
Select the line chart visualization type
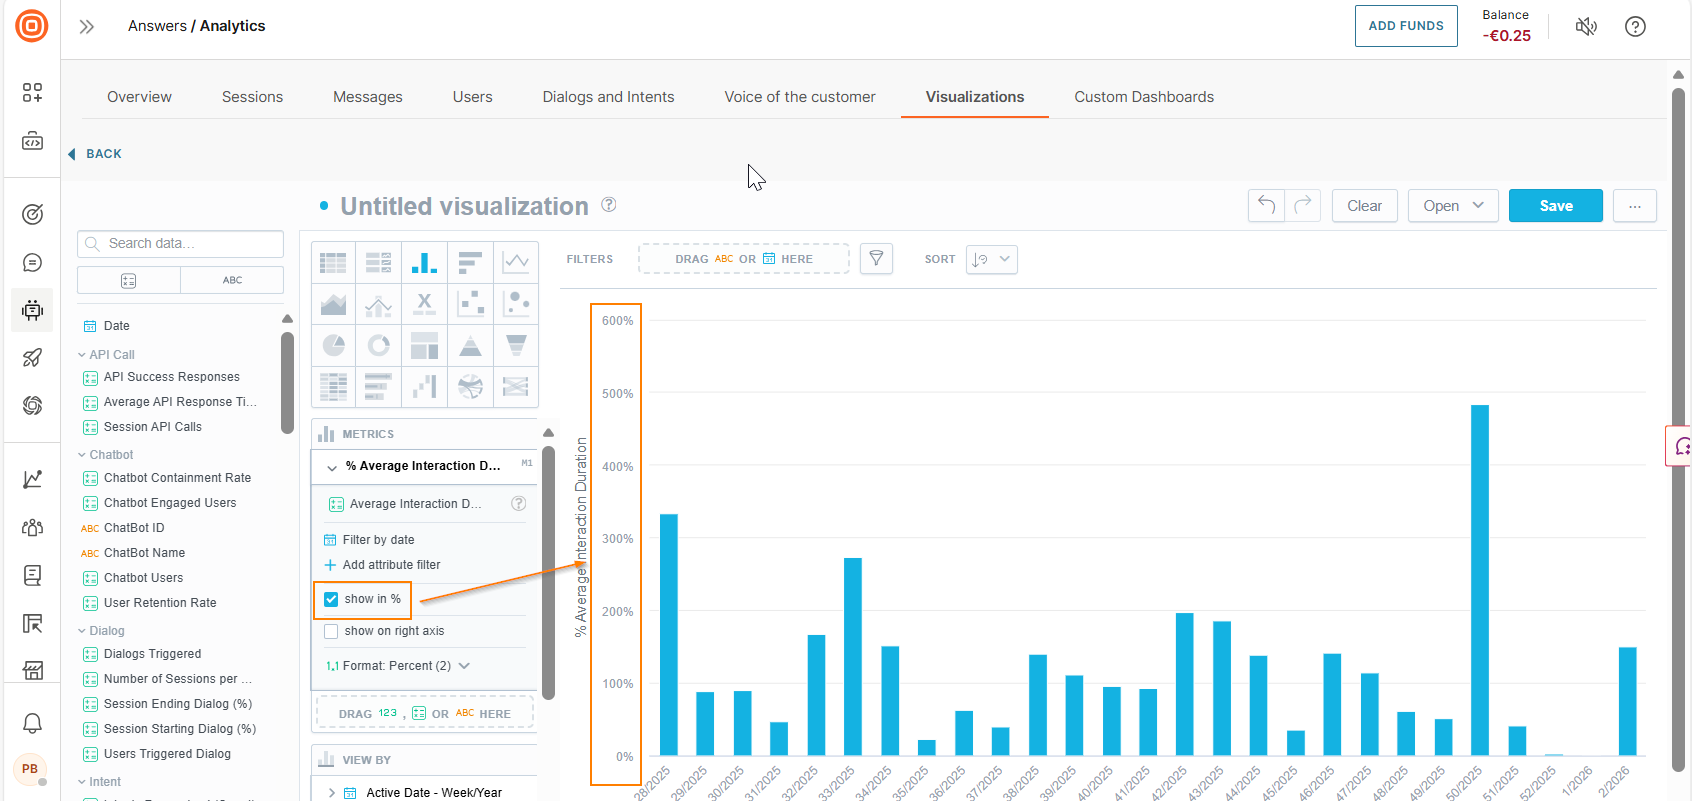click(x=516, y=263)
